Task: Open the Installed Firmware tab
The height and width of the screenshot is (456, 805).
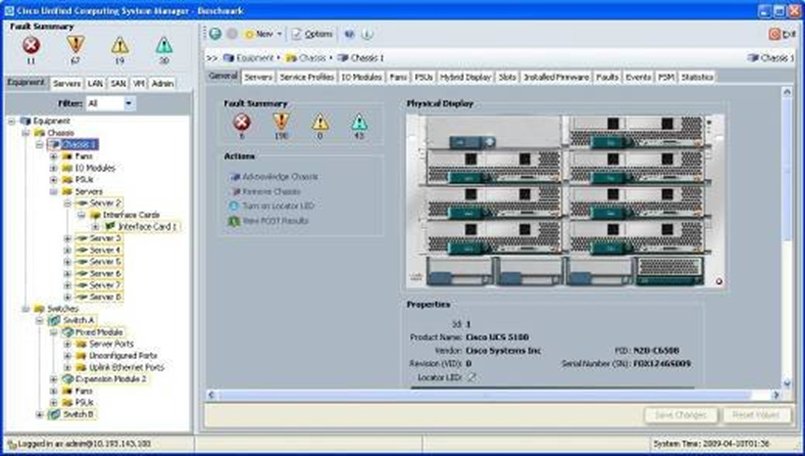Action: (x=556, y=77)
